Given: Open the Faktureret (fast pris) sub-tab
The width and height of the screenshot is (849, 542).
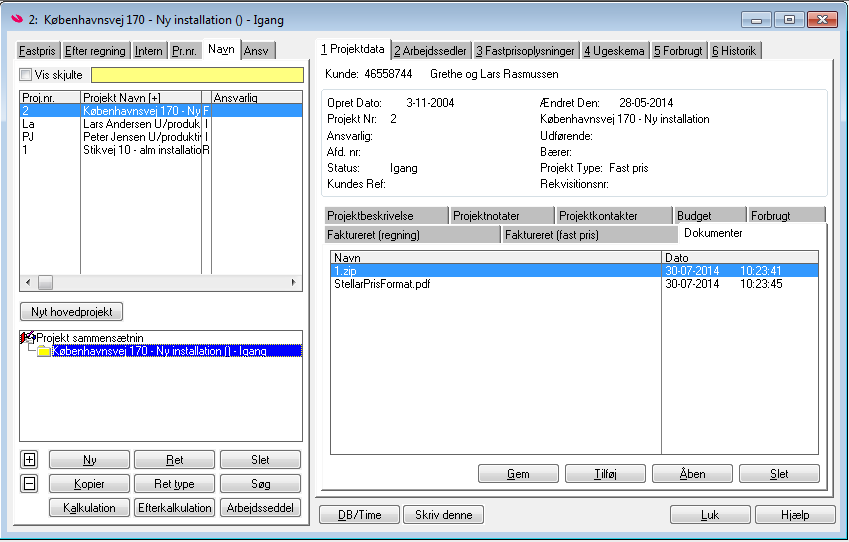Looking at the screenshot, I should click(x=590, y=234).
